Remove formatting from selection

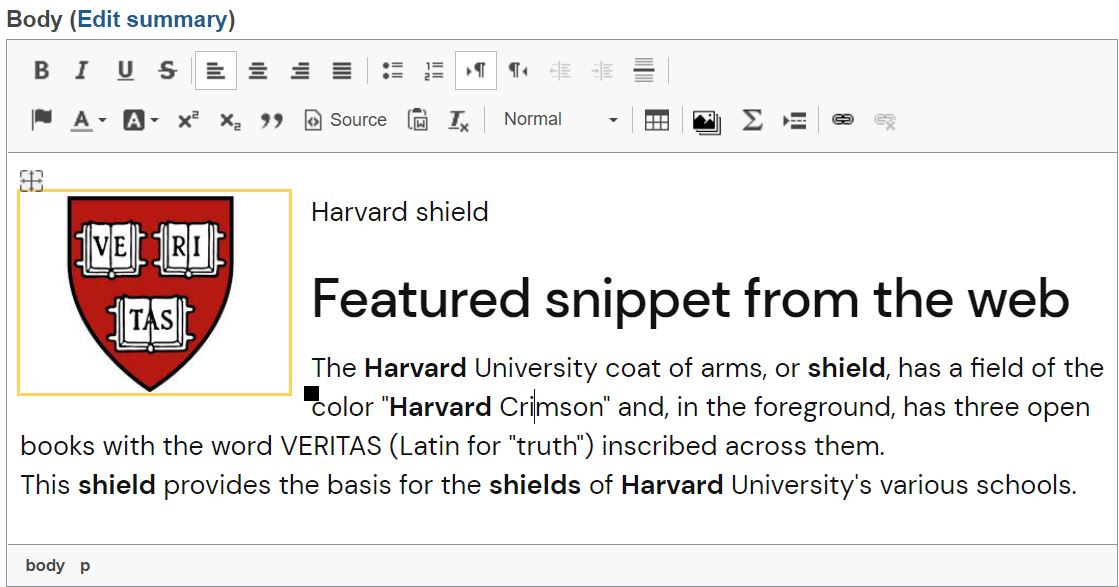point(458,120)
